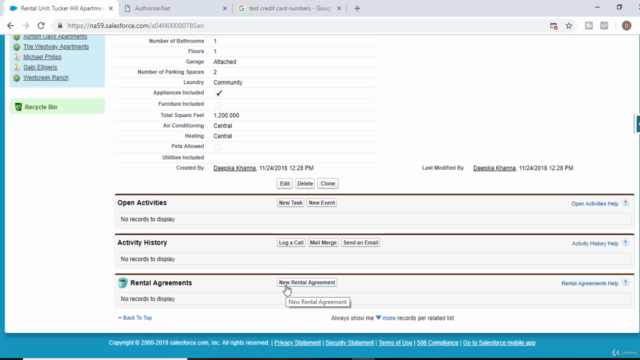Viewport: 640px width, 360px height.
Task: Reload the Salesforce page
Action: point(41,26)
